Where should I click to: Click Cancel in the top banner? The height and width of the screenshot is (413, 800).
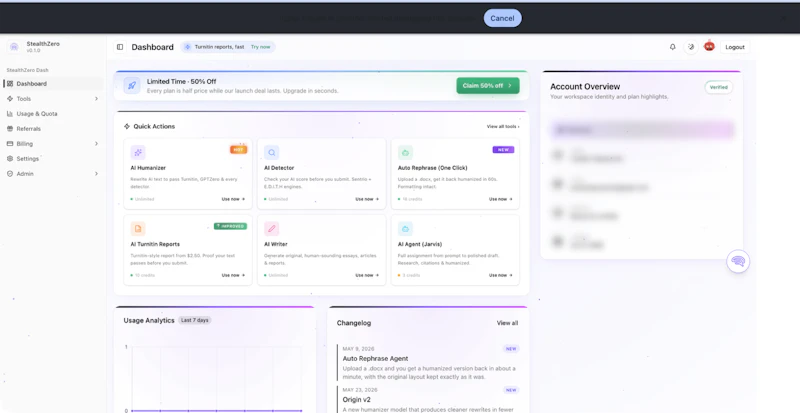click(x=503, y=18)
